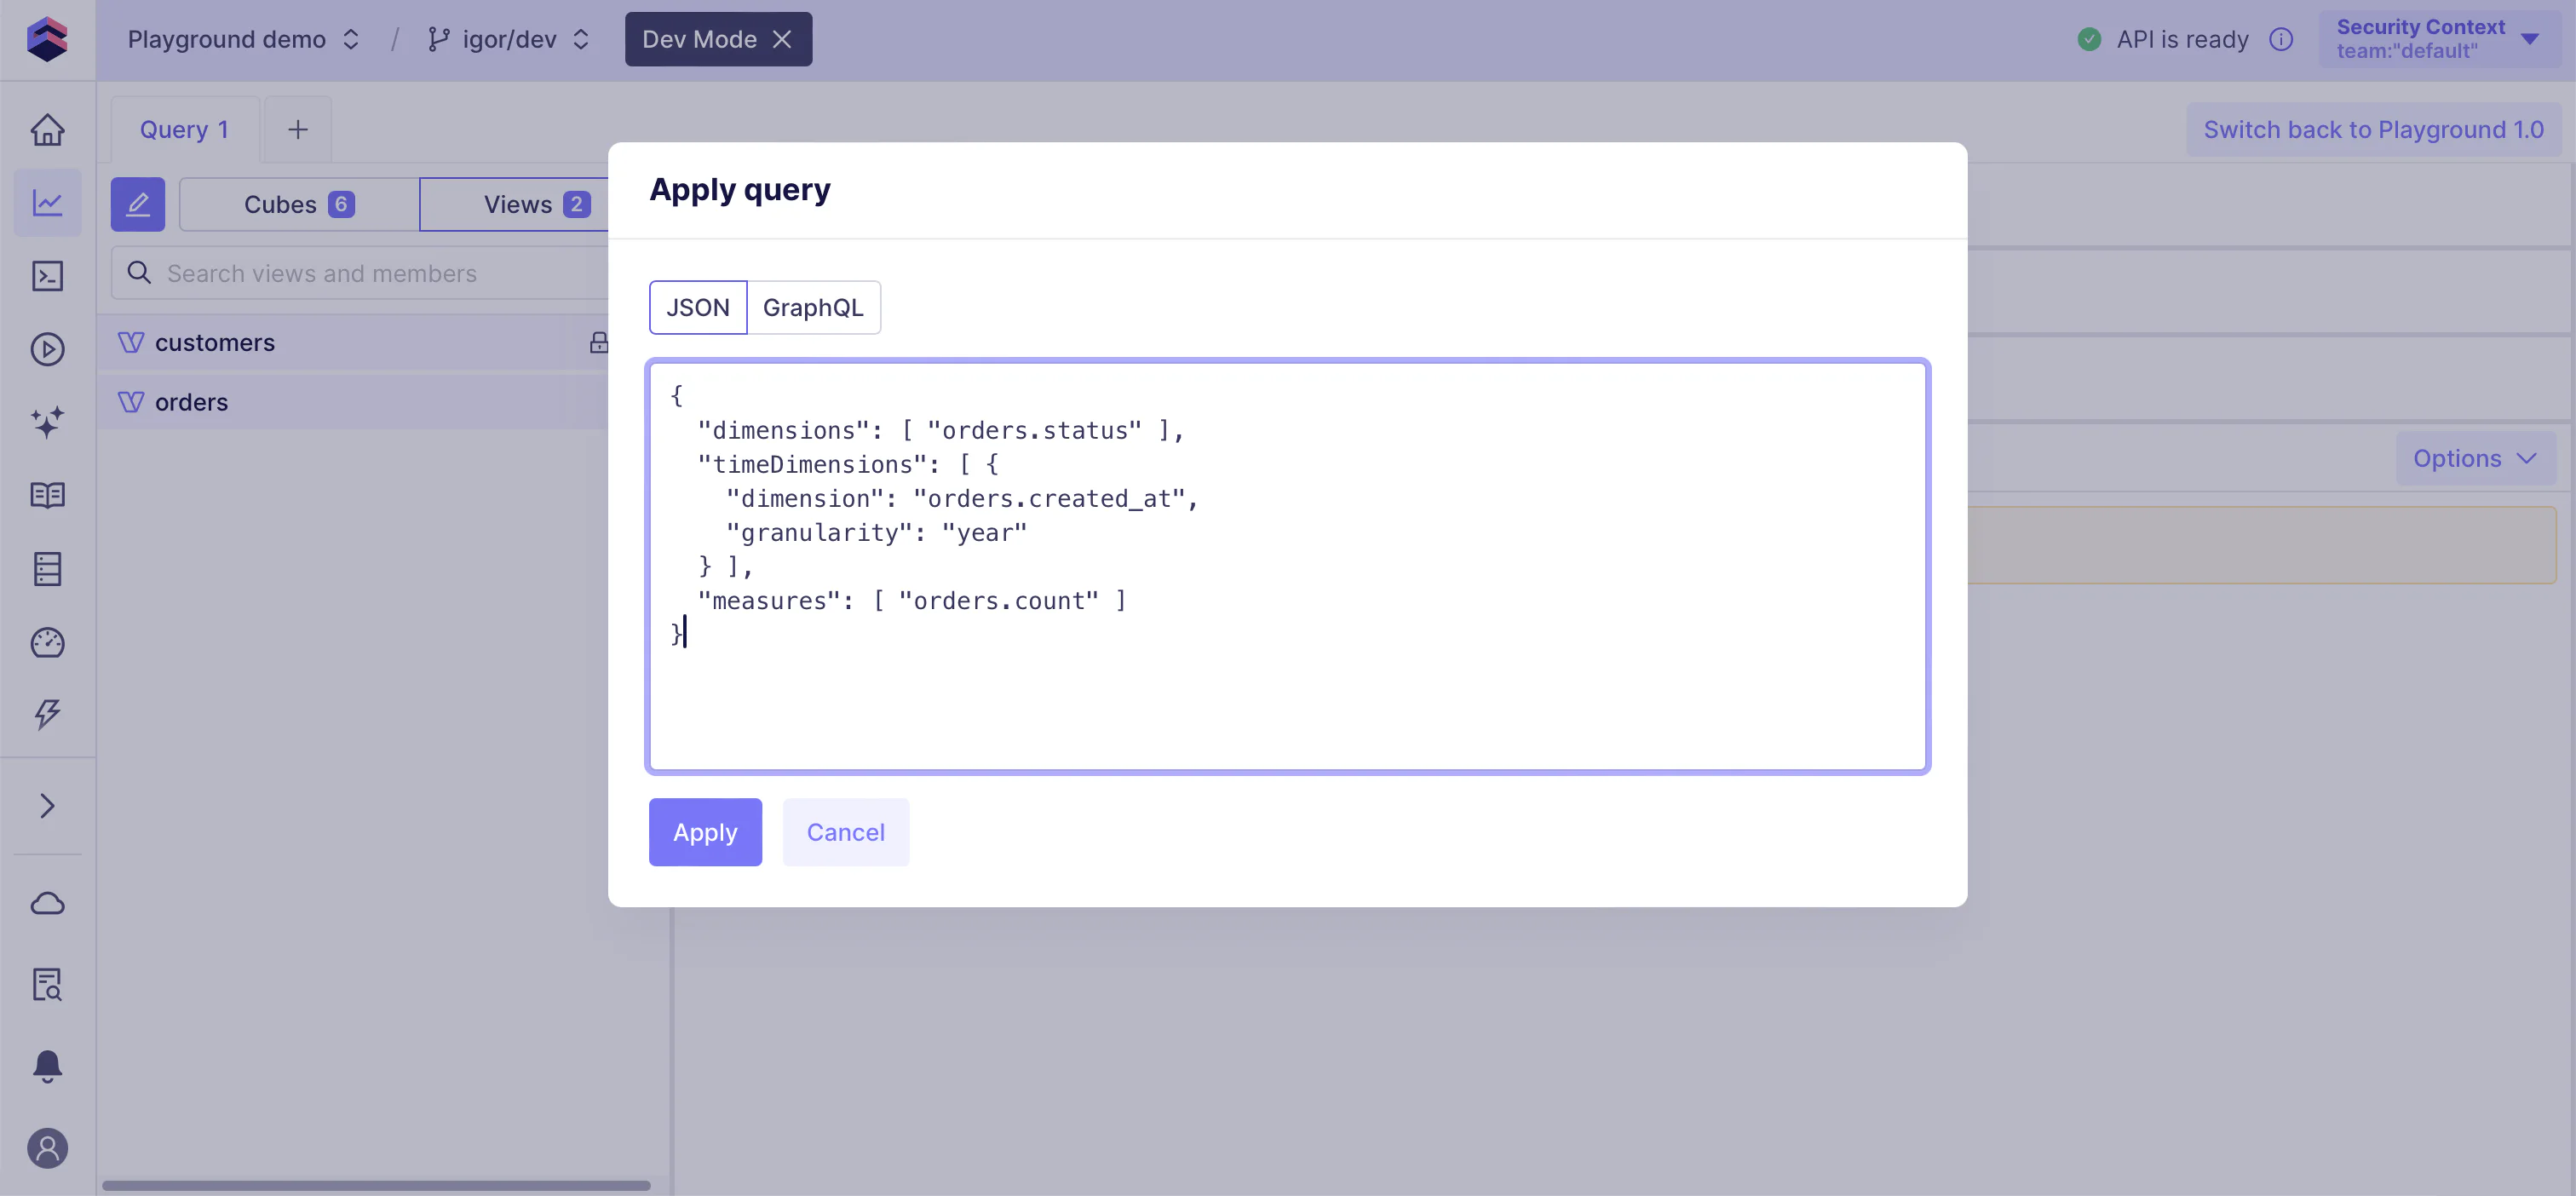2576x1196 pixels.
Task: Select the Query 1 tab
Action: coord(184,130)
